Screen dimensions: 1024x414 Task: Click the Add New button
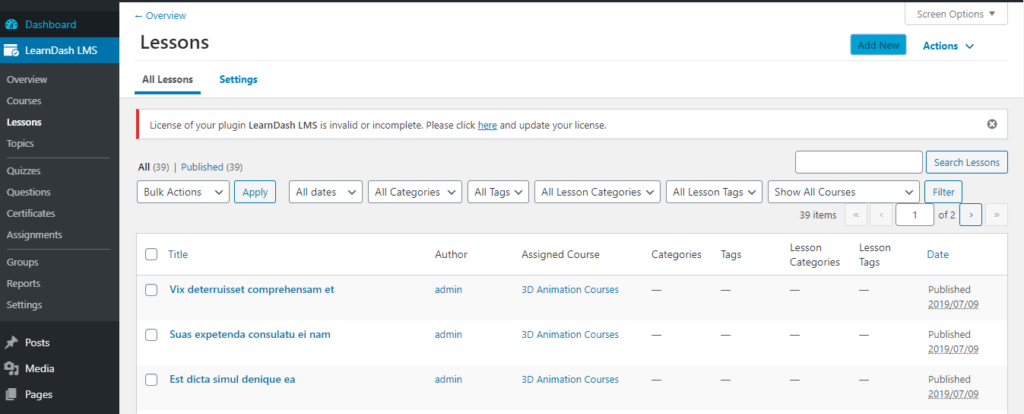coord(878,45)
